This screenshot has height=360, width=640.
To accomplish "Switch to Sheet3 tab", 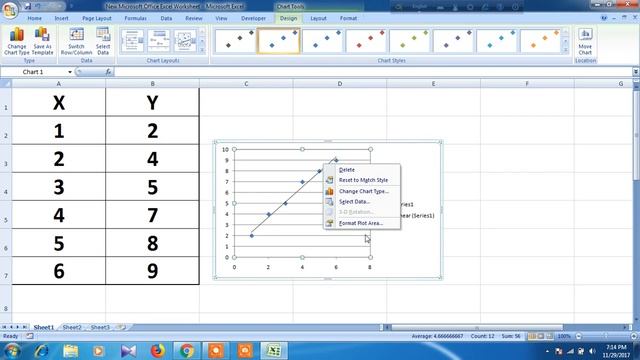I will coord(100,327).
